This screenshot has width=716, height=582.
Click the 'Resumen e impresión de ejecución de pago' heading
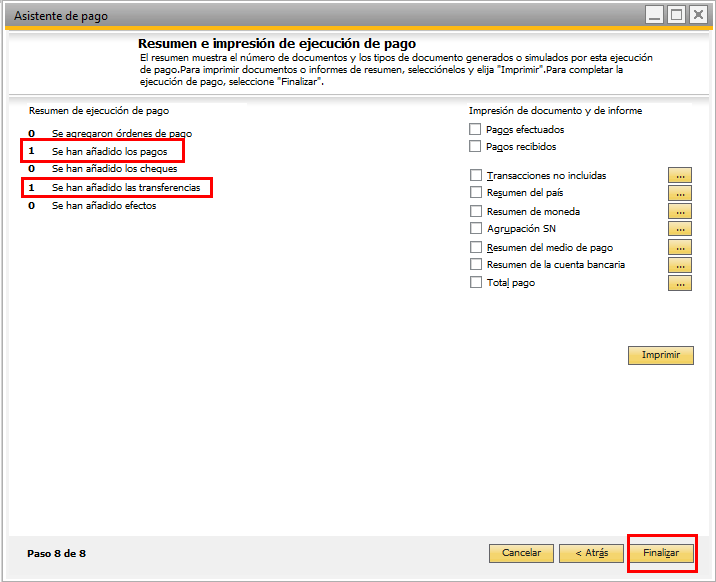[277, 43]
